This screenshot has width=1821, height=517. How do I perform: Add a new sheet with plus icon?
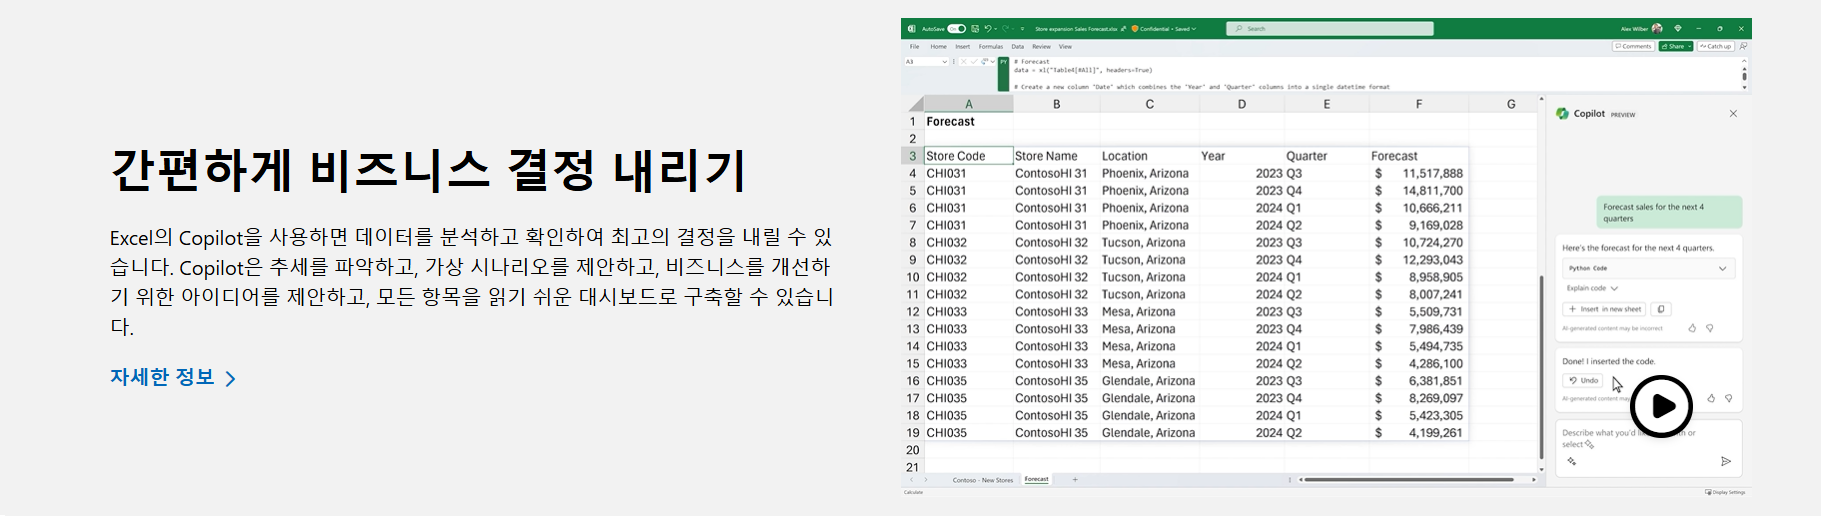pos(1075,480)
